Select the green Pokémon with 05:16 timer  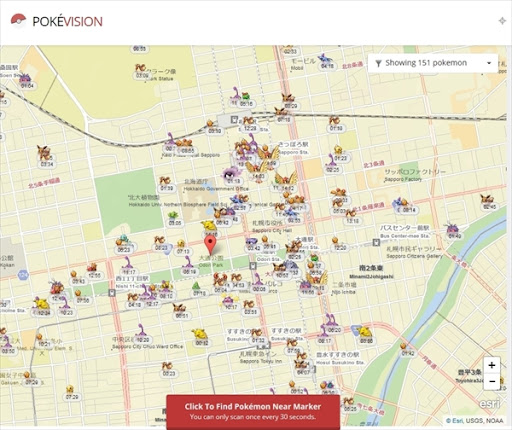point(246,99)
